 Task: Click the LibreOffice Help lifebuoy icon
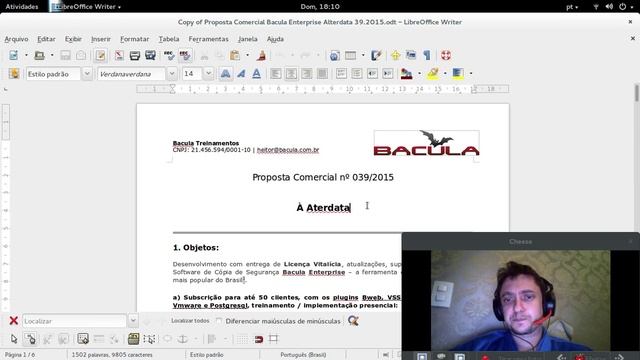coord(446,55)
